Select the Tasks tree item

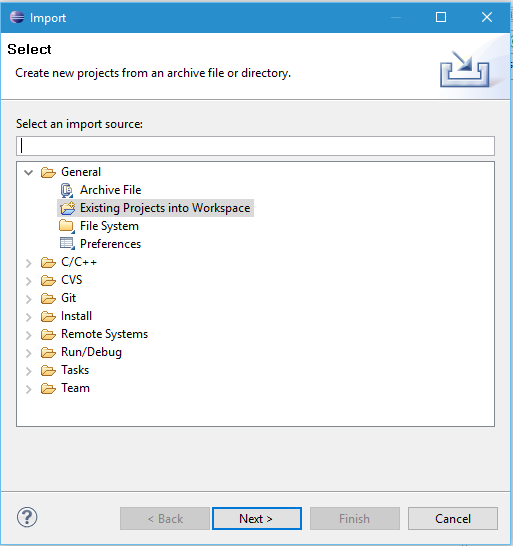[75, 370]
